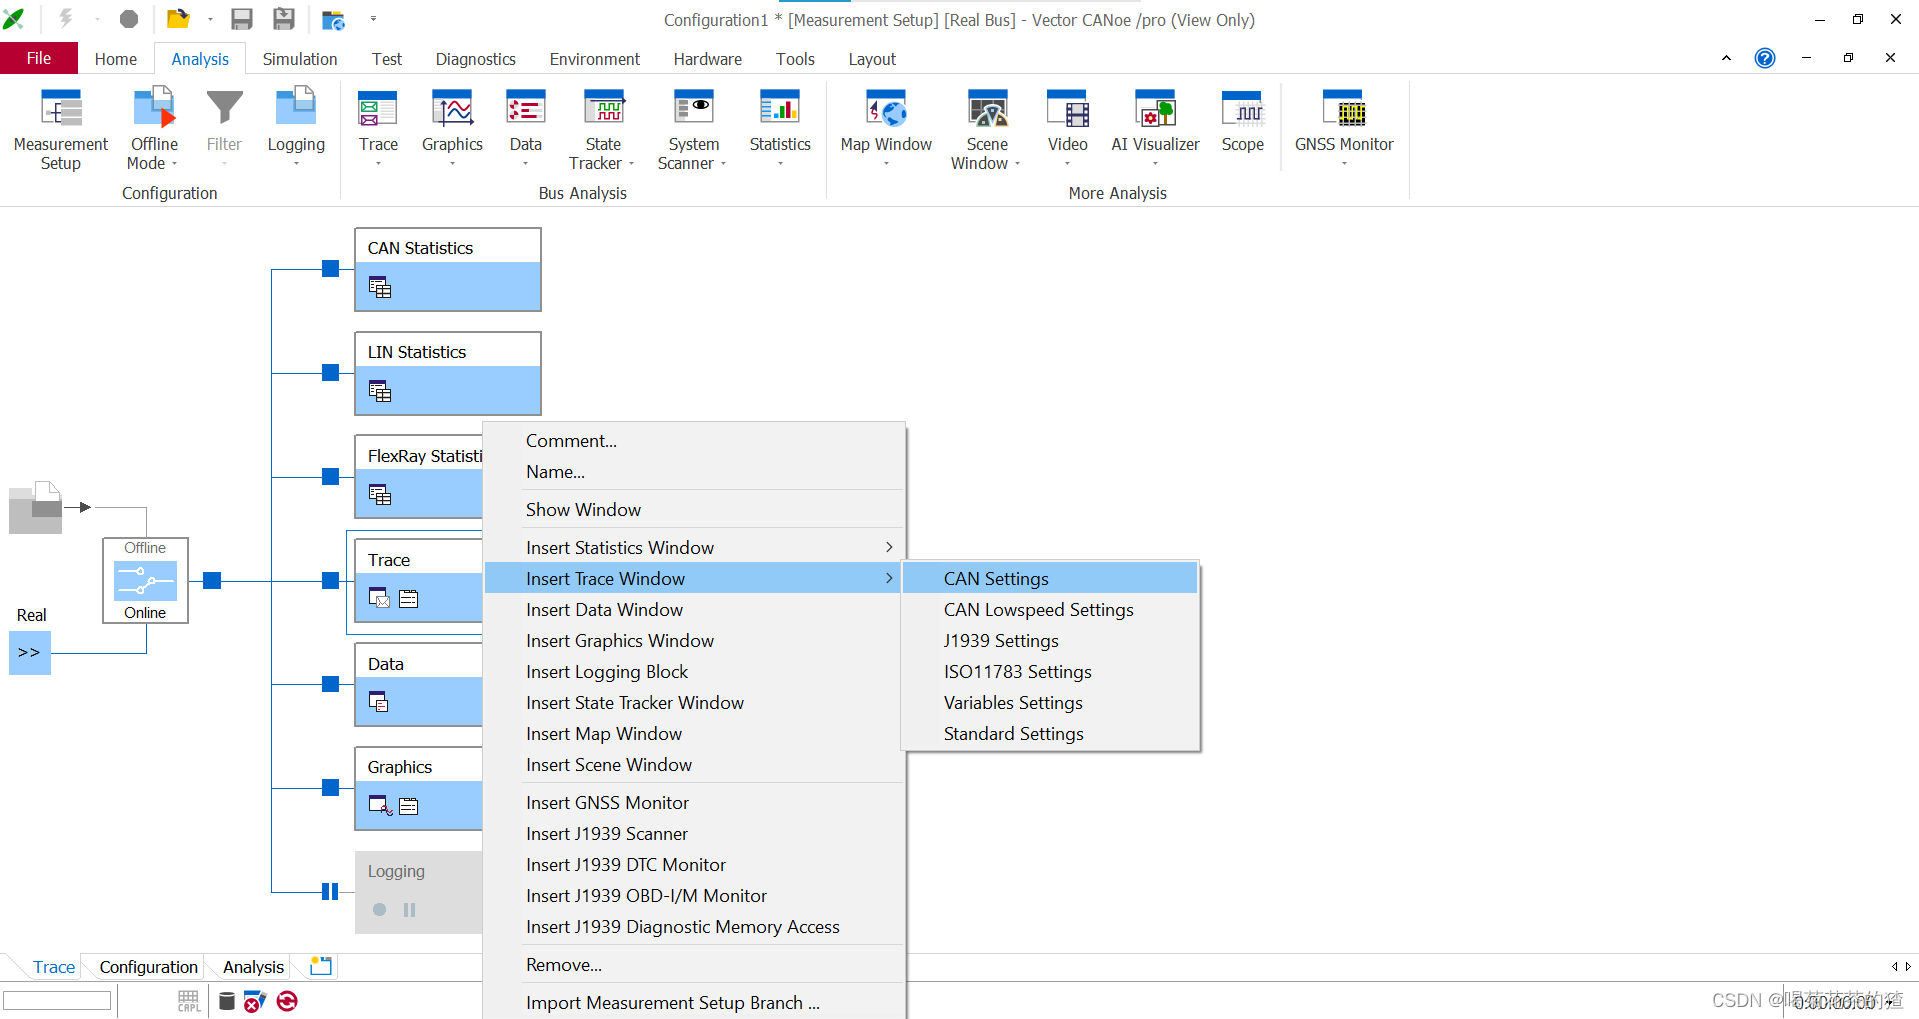Open the GNSS Monitor ribbon icon
Viewport: 1919px width, 1019px height.
pos(1343,110)
